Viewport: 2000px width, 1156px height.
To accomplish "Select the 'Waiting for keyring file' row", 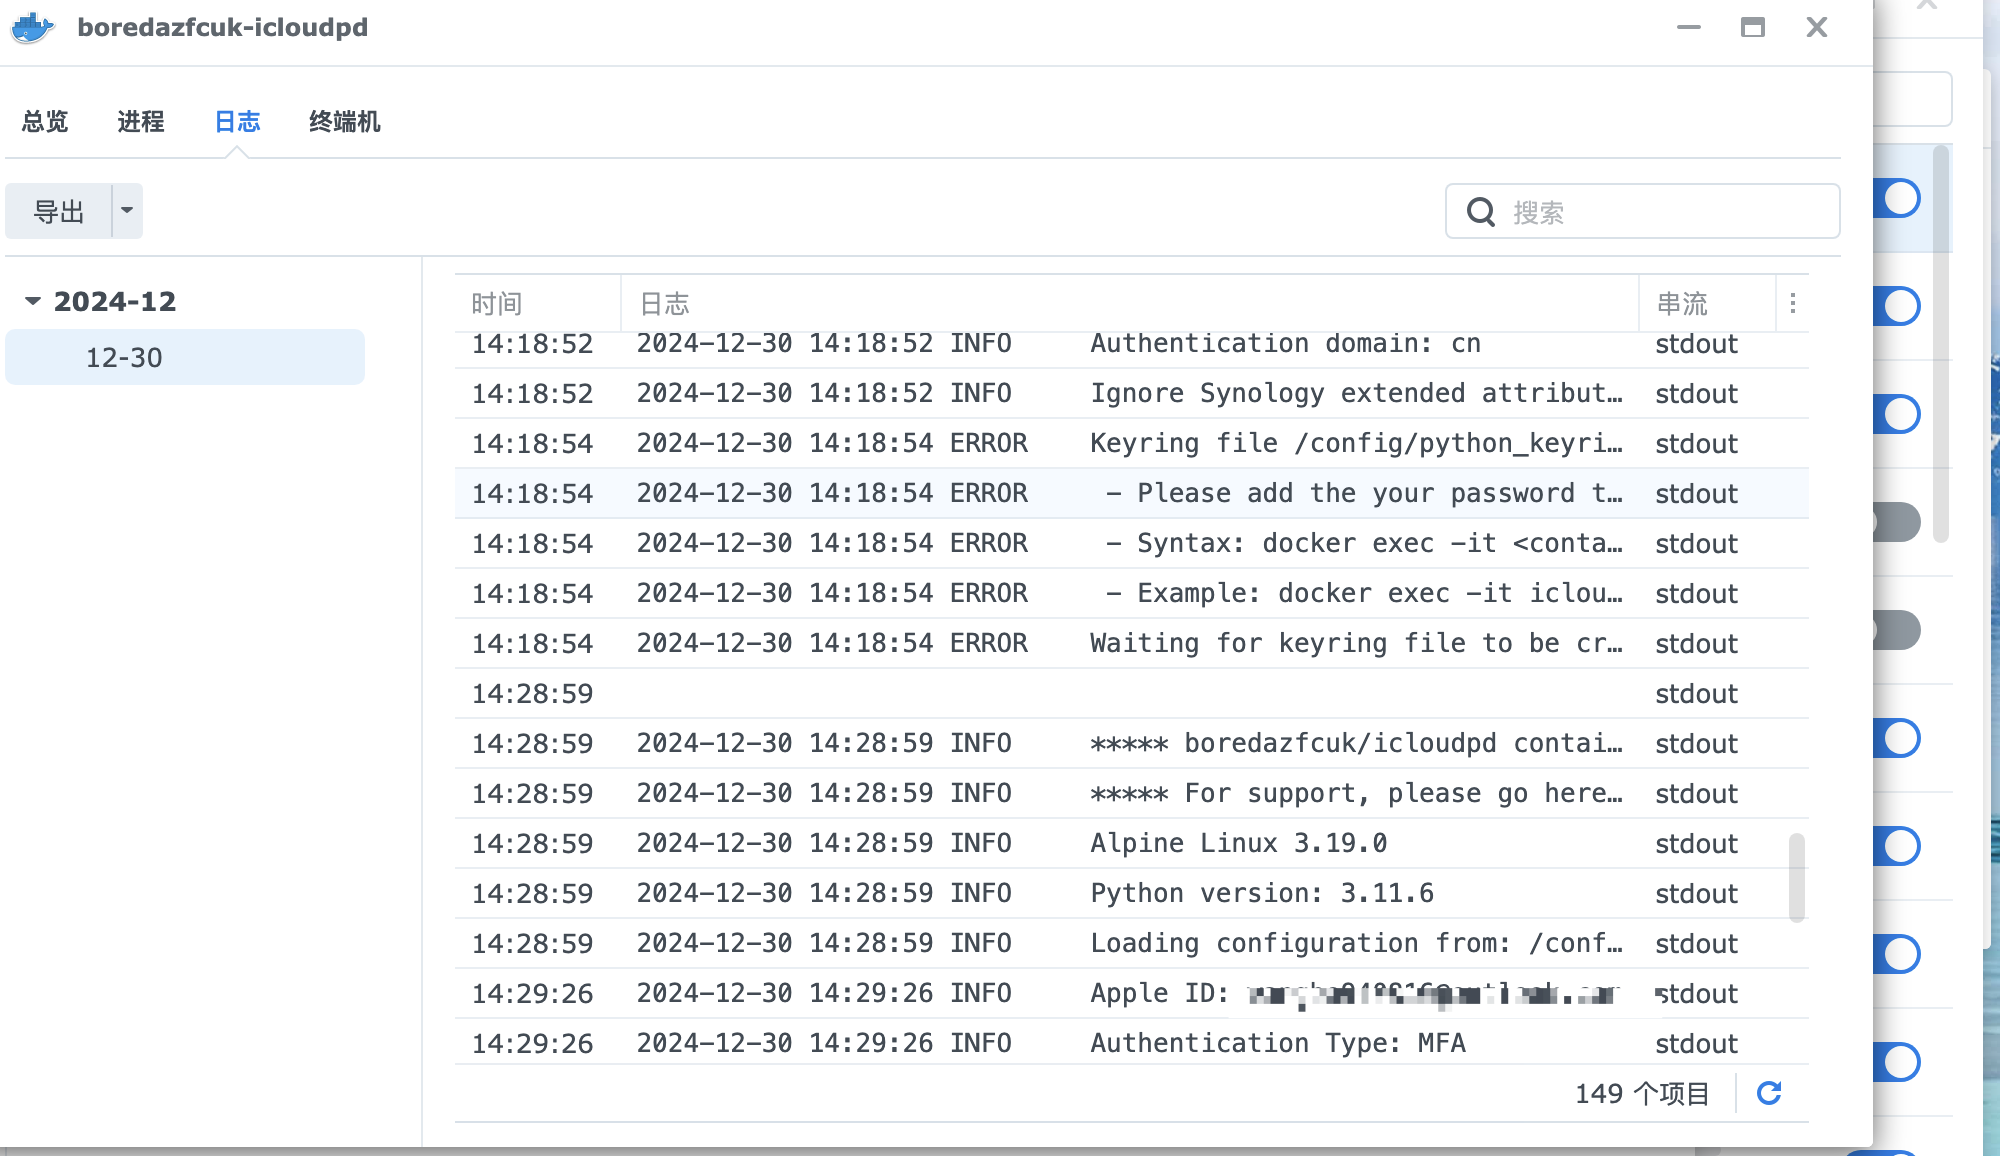I will coord(1131,643).
